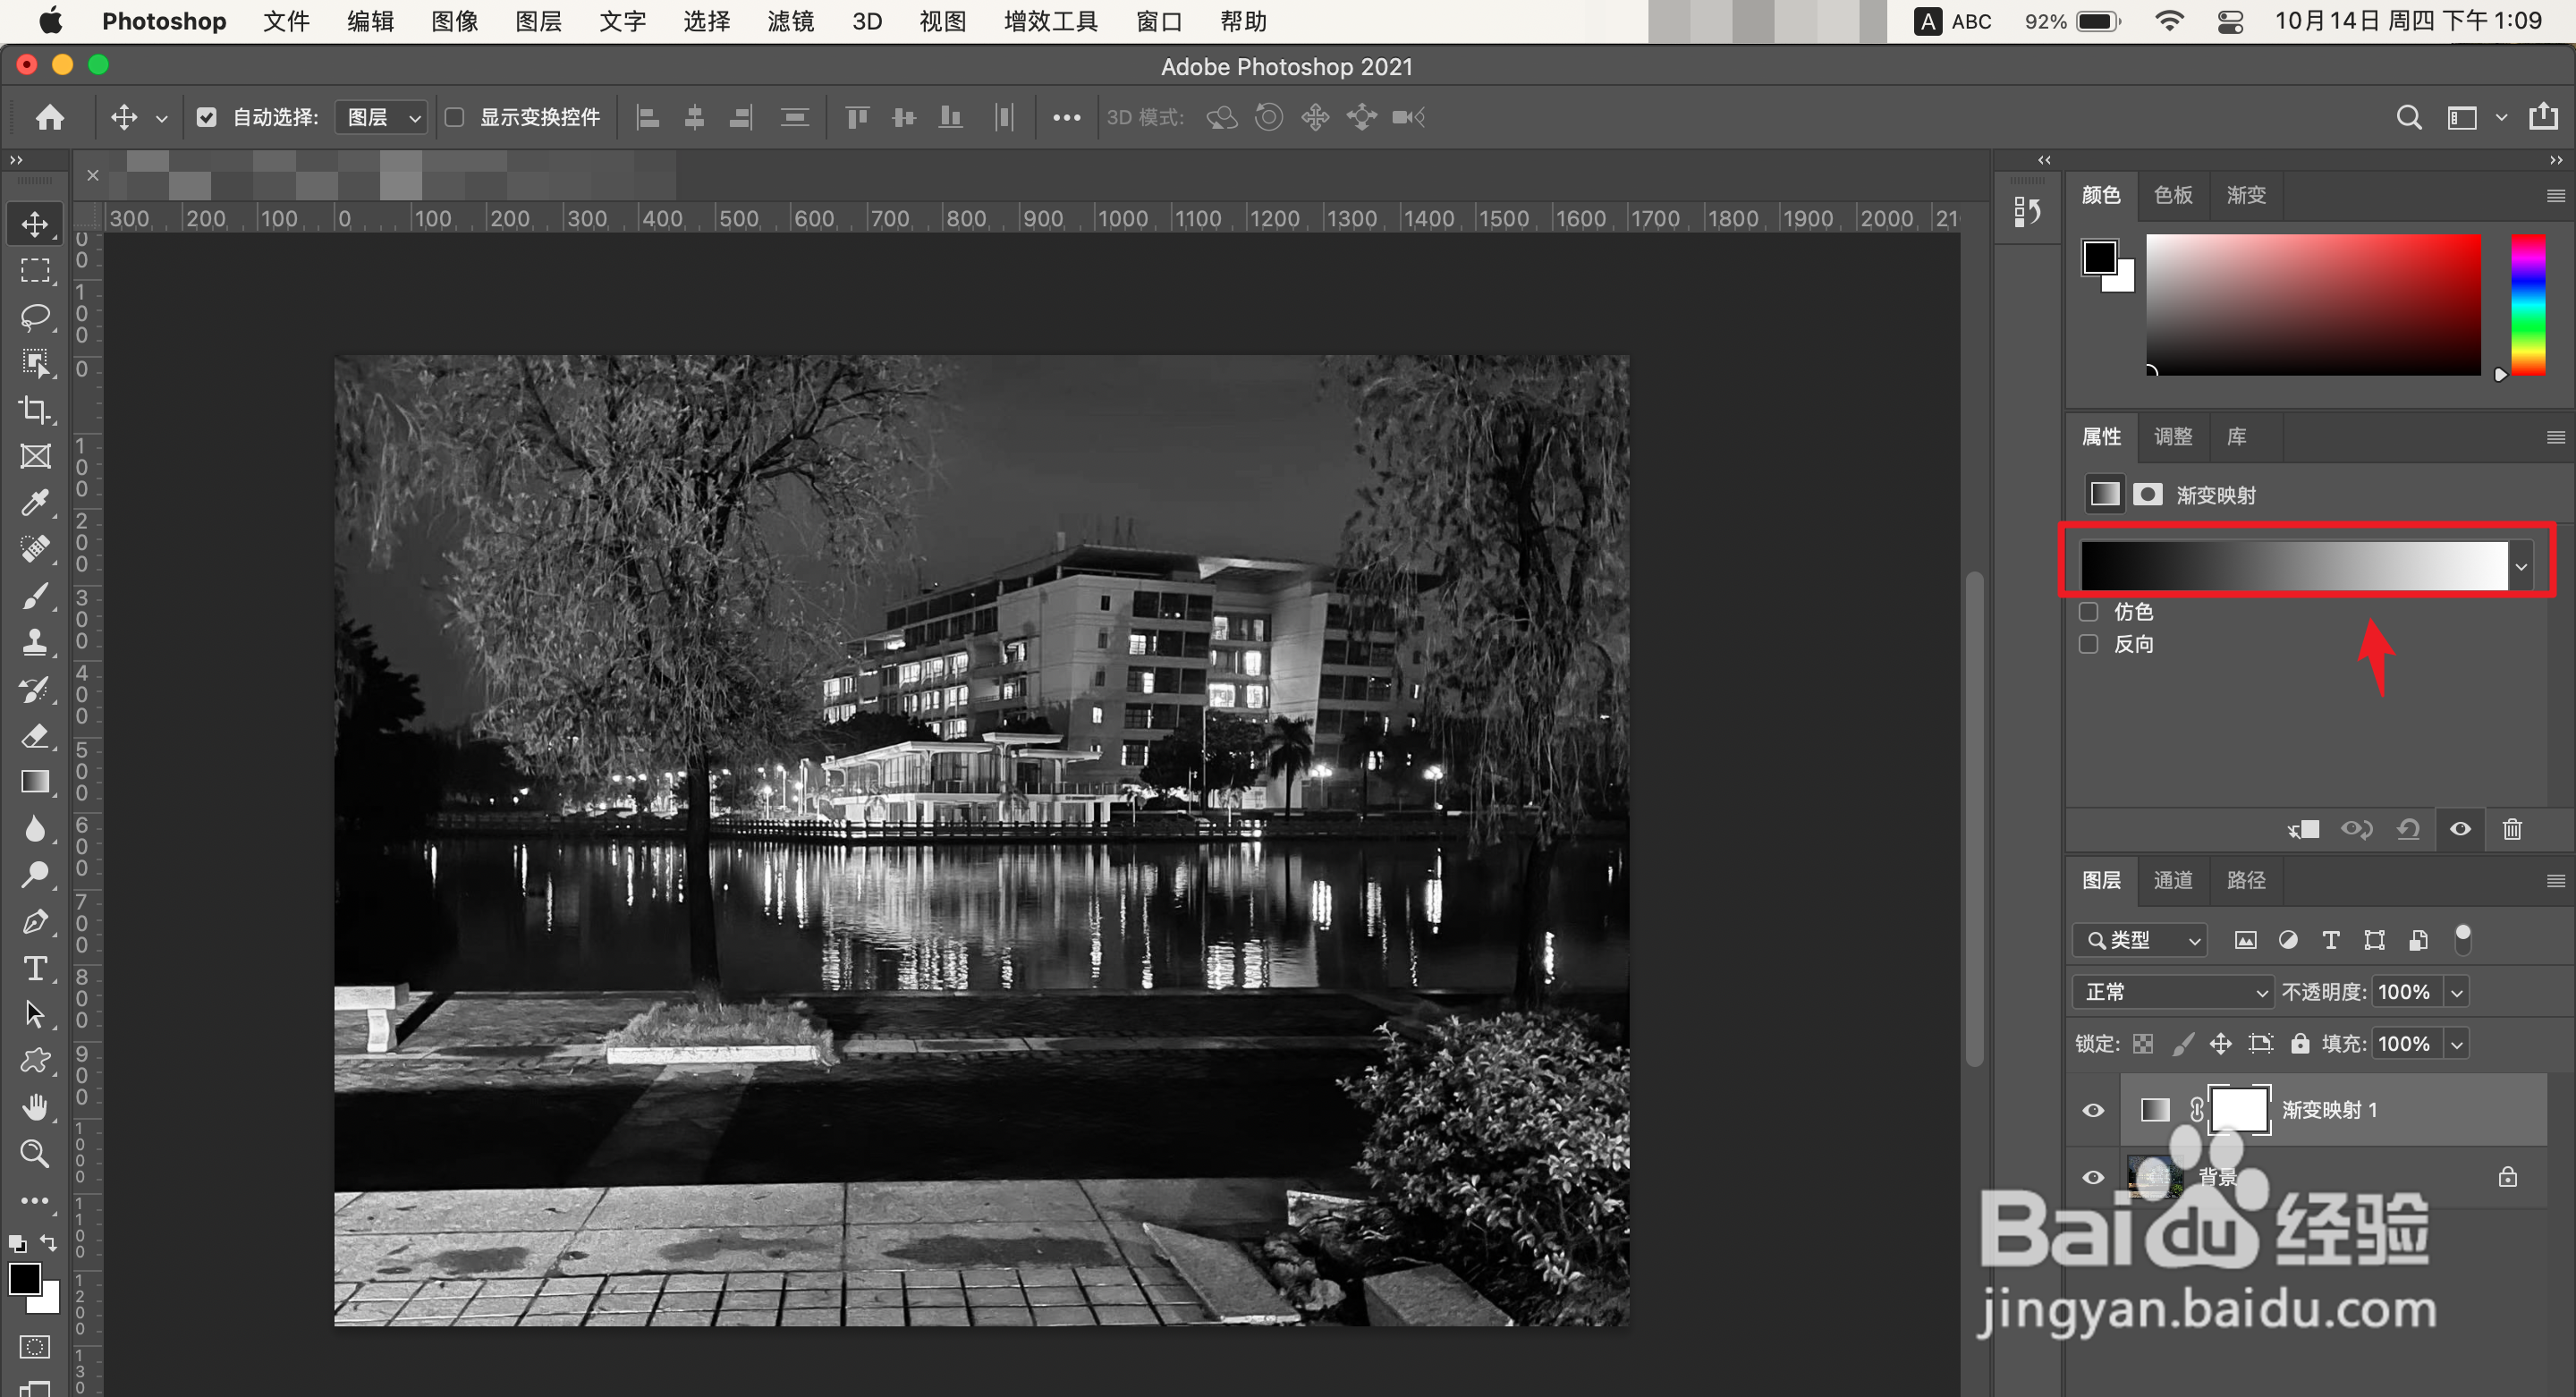Open the Search magnifier icon
Screen dimensions: 2576x1397
click(x=2409, y=118)
